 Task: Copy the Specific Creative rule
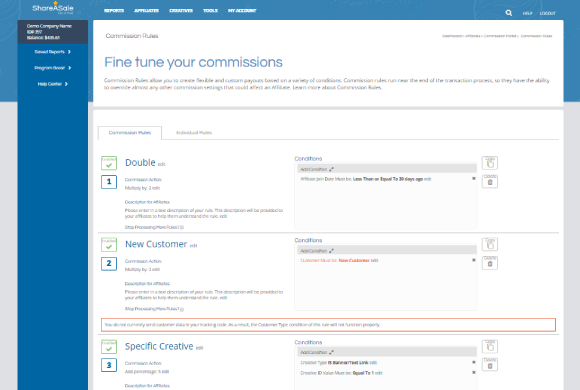(x=490, y=346)
